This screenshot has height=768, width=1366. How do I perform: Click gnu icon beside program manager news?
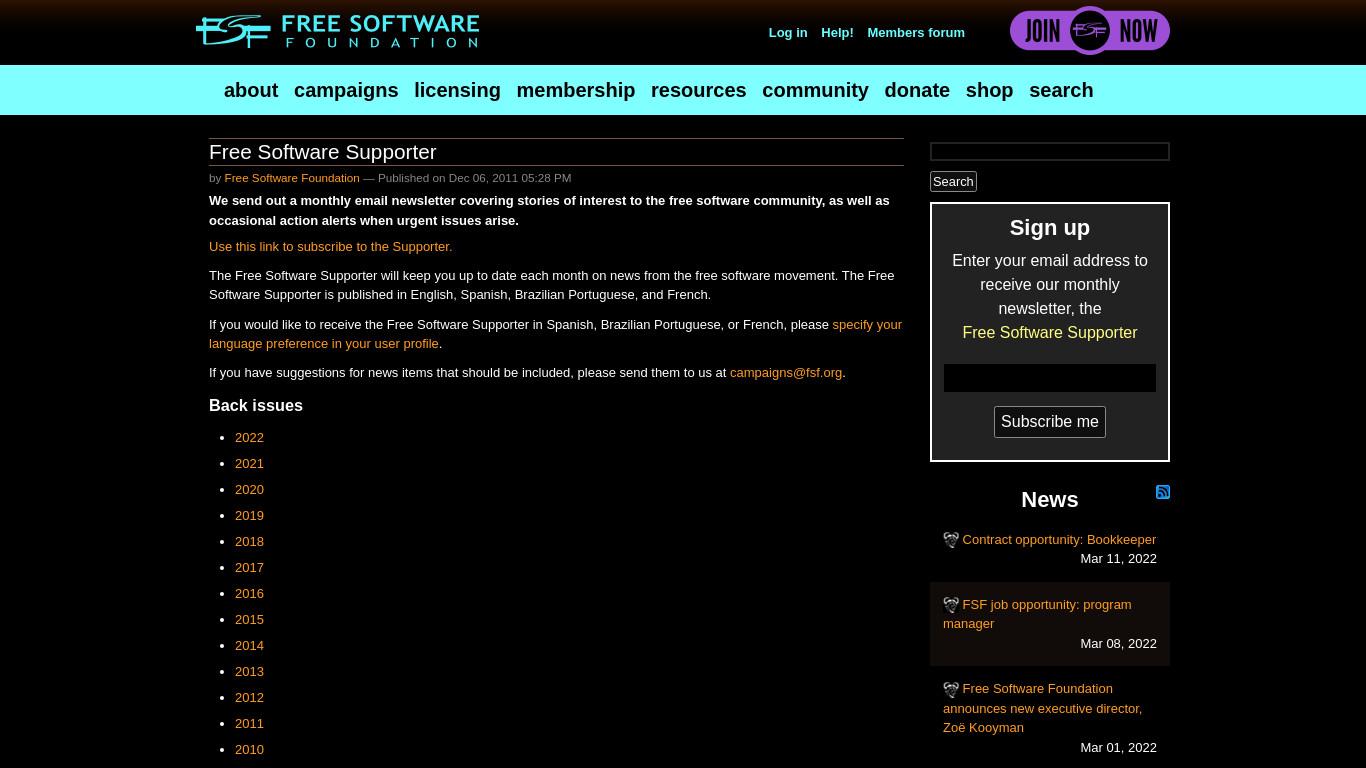951,605
